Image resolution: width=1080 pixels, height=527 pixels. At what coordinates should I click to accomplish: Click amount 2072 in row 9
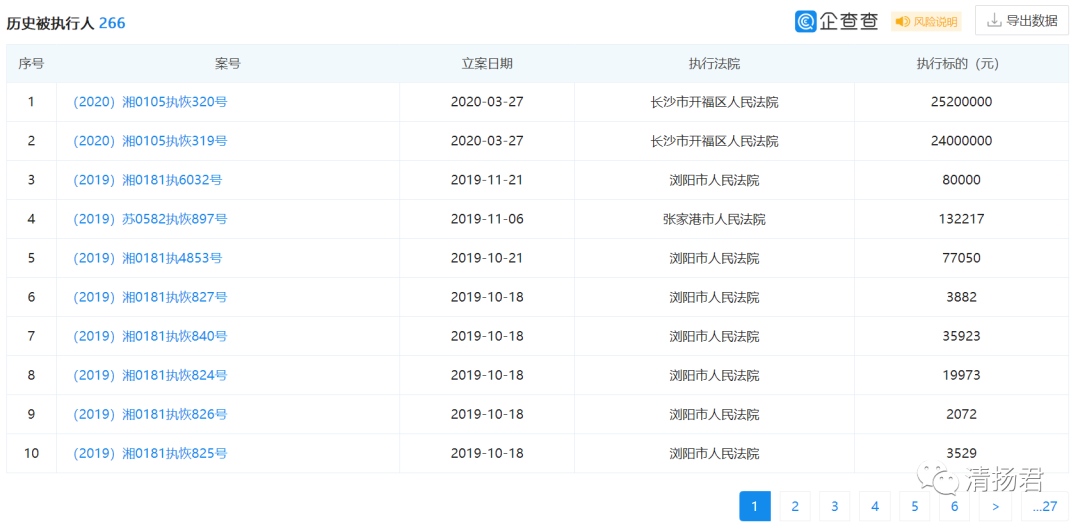click(961, 414)
